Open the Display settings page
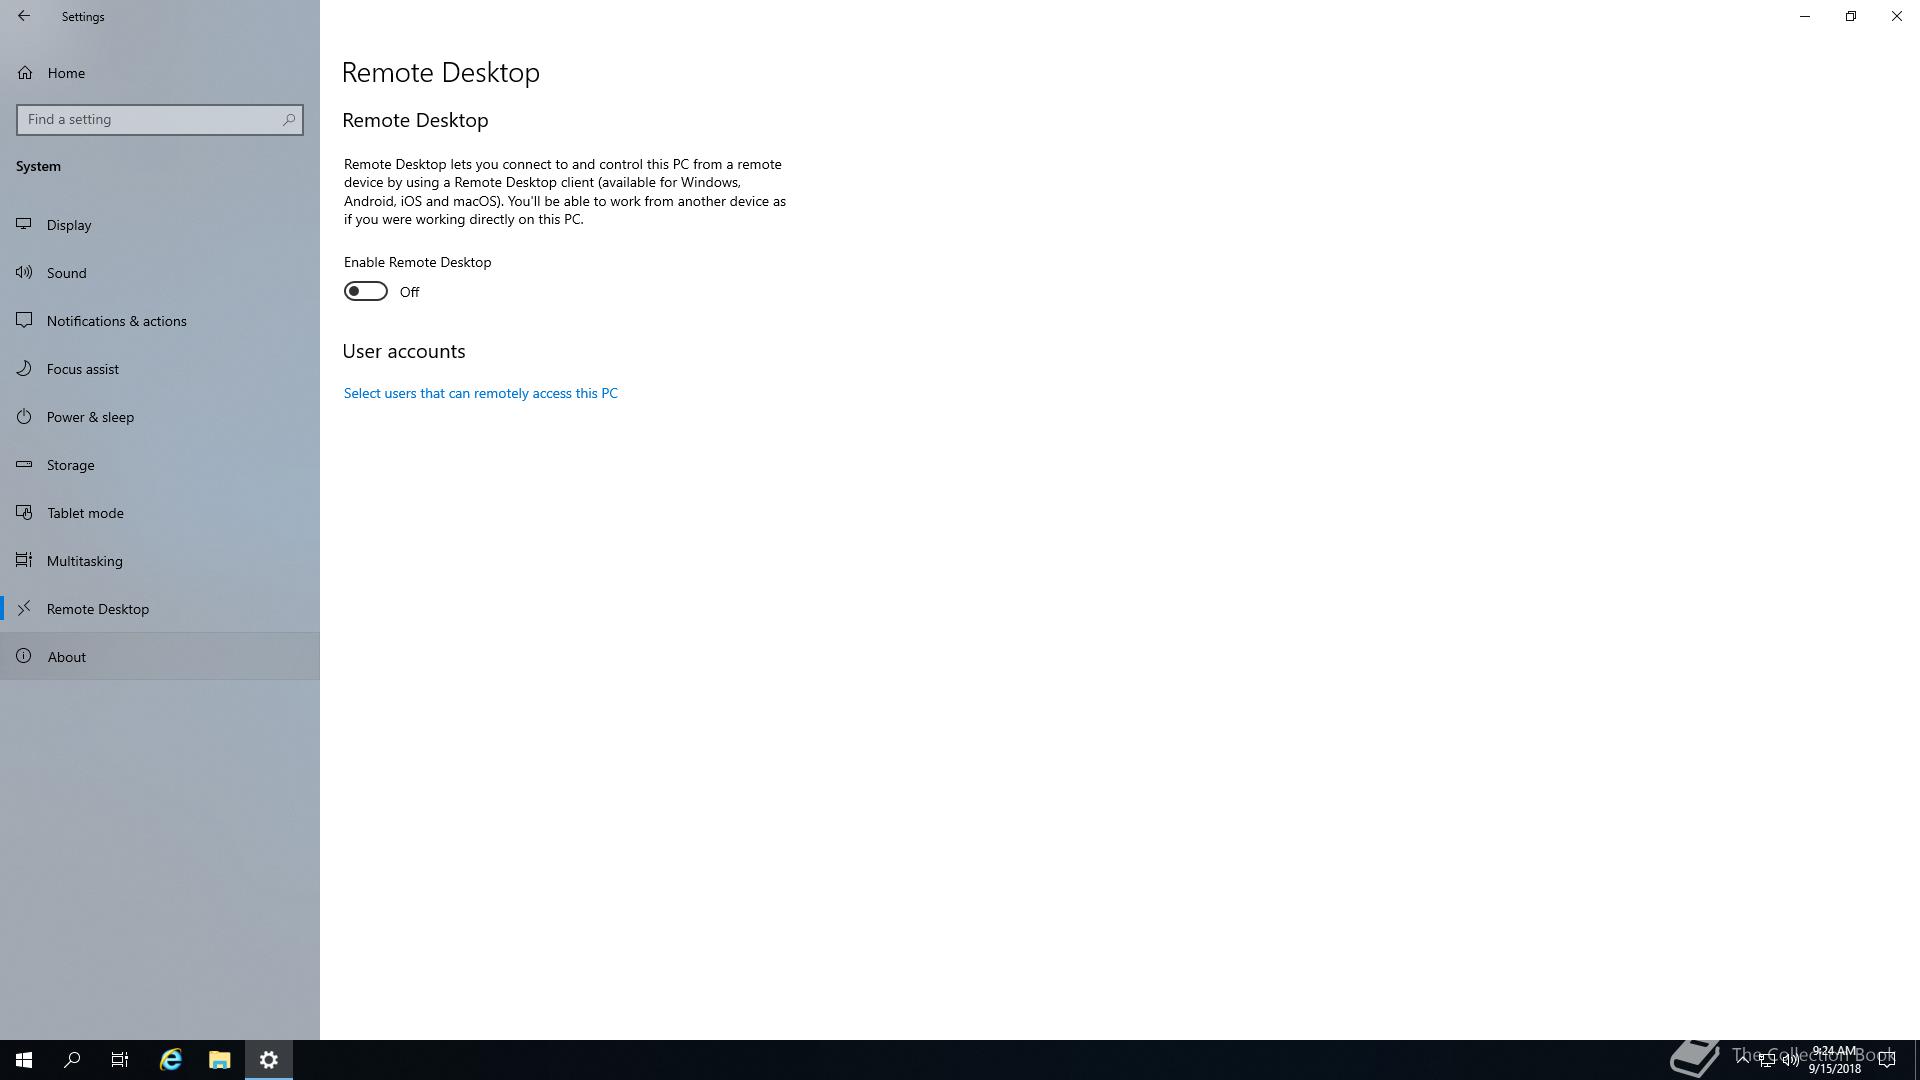This screenshot has height=1080, width=1920. pyautogui.click(x=160, y=225)
